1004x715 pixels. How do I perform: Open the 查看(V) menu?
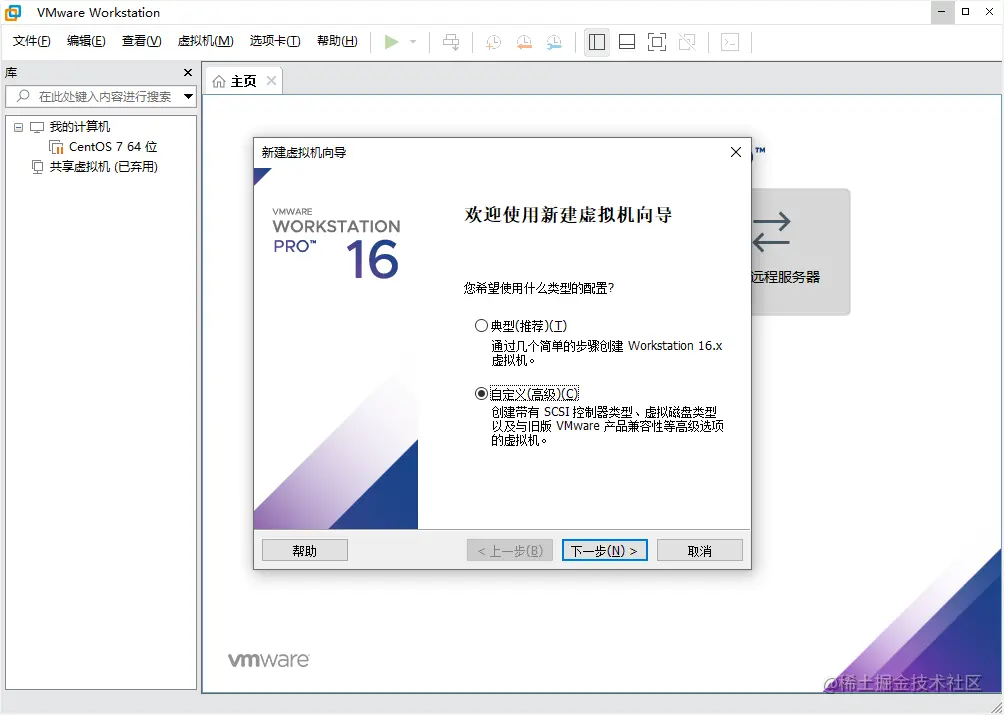(142, 41)
